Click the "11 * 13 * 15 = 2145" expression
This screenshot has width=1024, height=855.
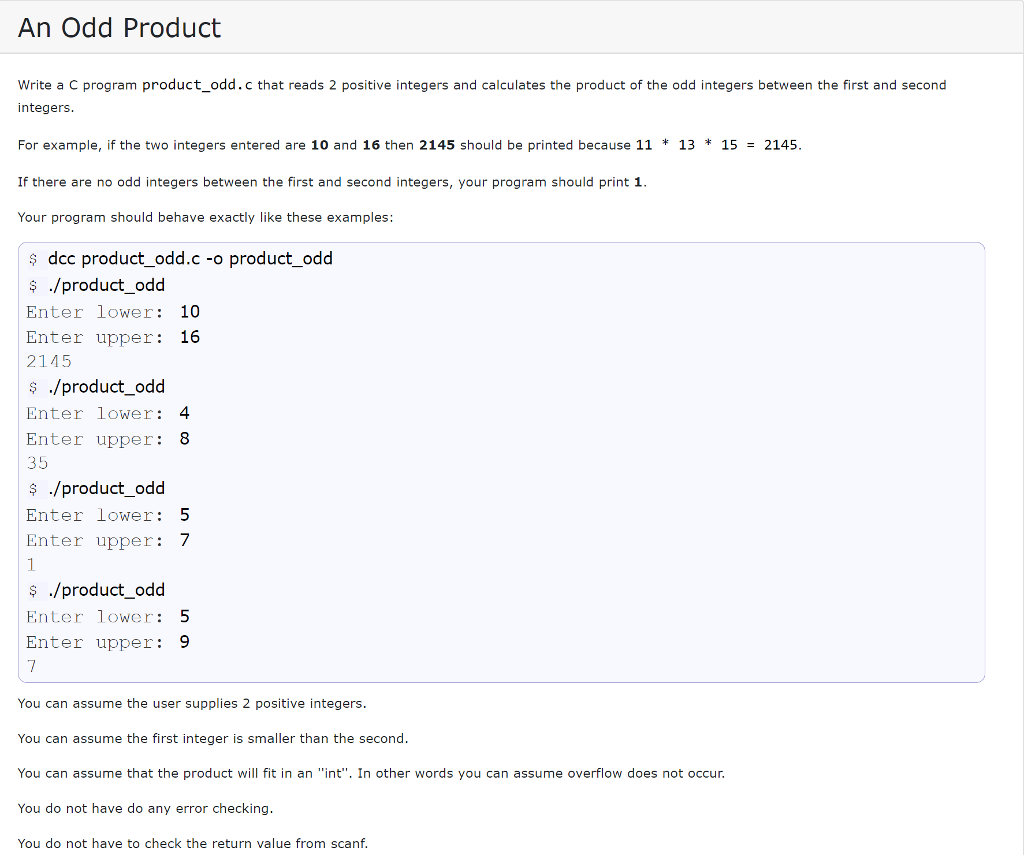(x=717, y=145)
